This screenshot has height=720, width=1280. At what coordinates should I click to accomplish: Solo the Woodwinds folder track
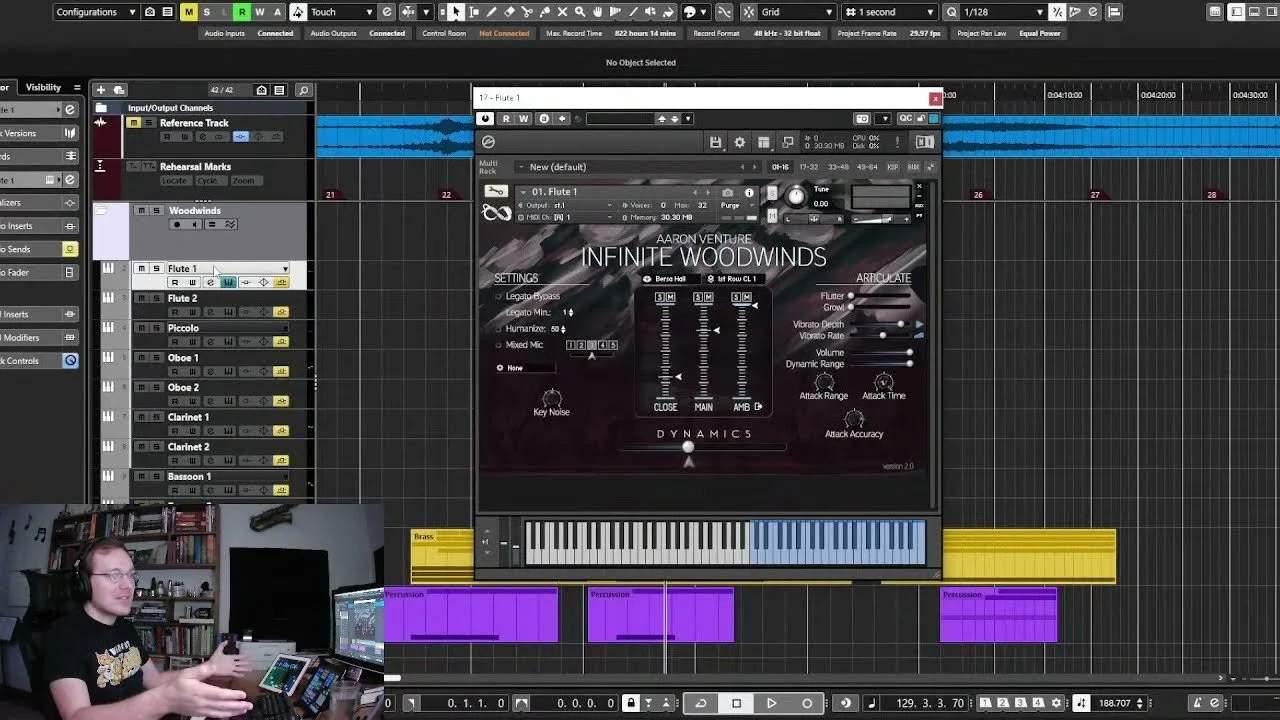pos(156,210)
